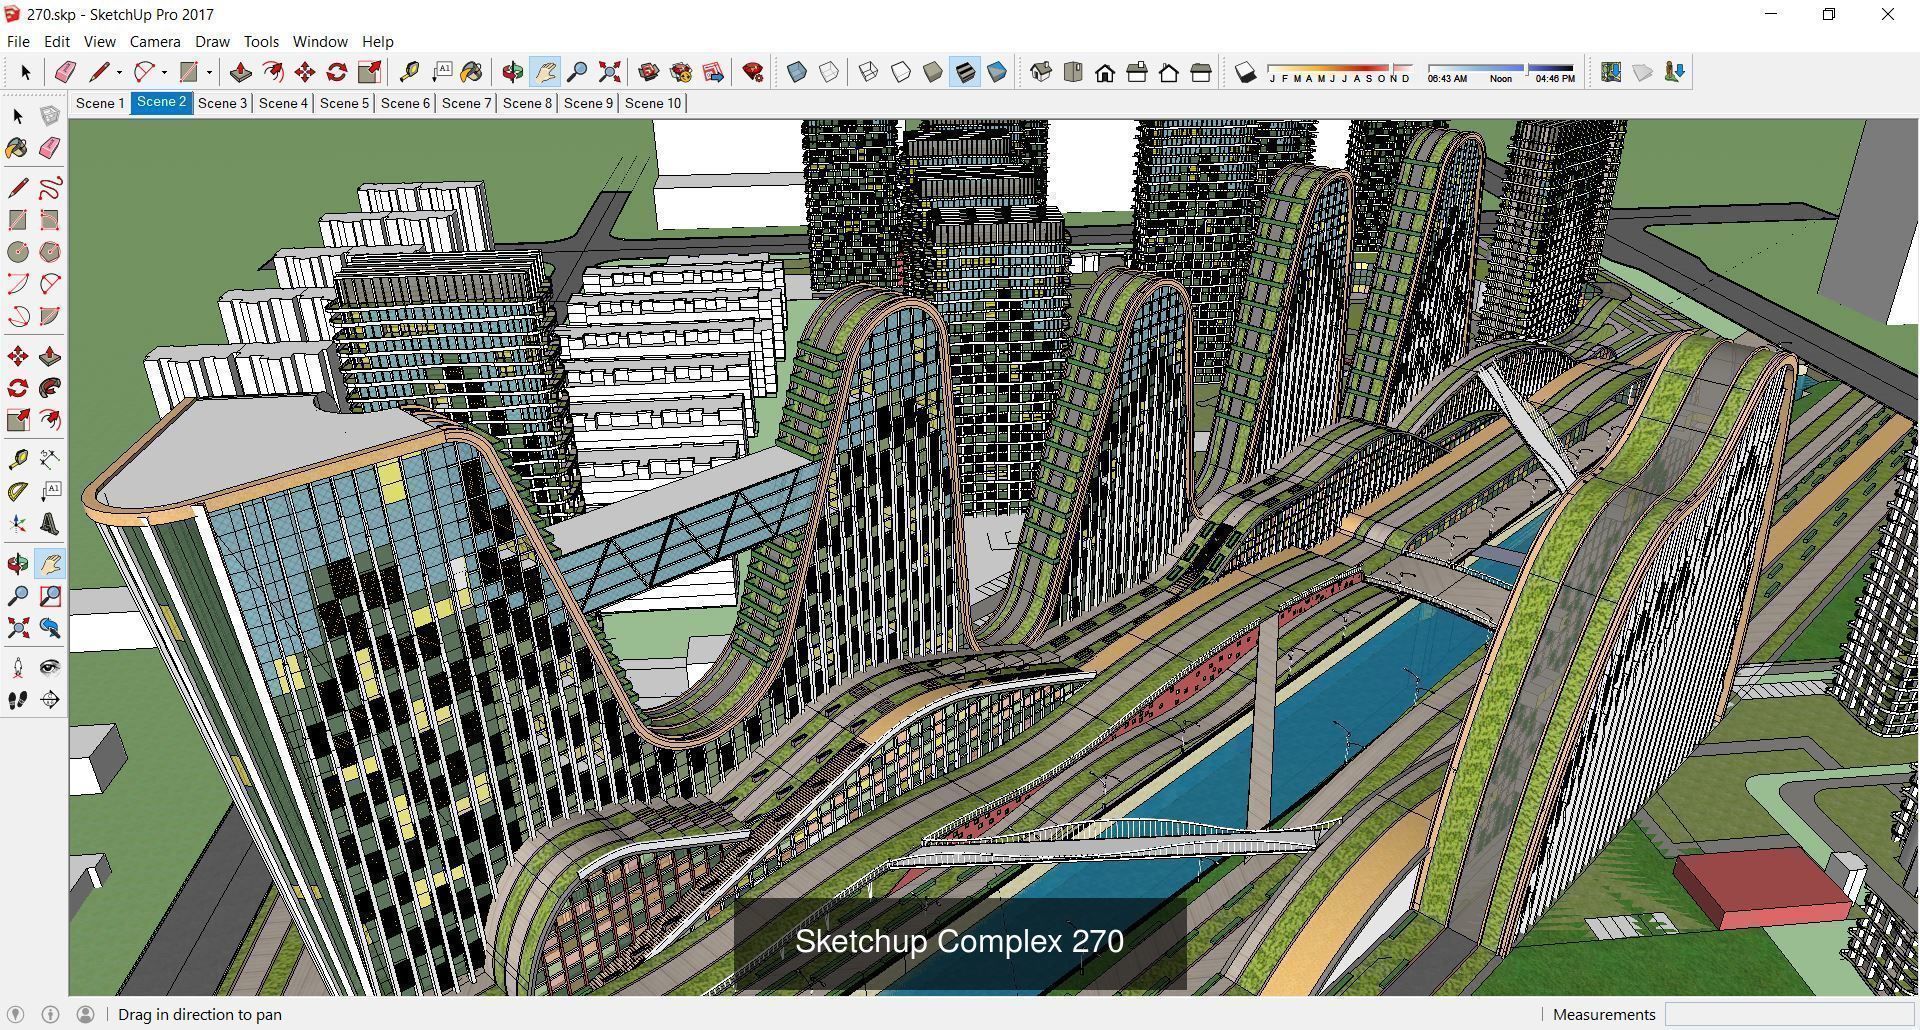Click the Measurements input box
Viewport: 1920px width, 1030px height.
(1789, 1014)
